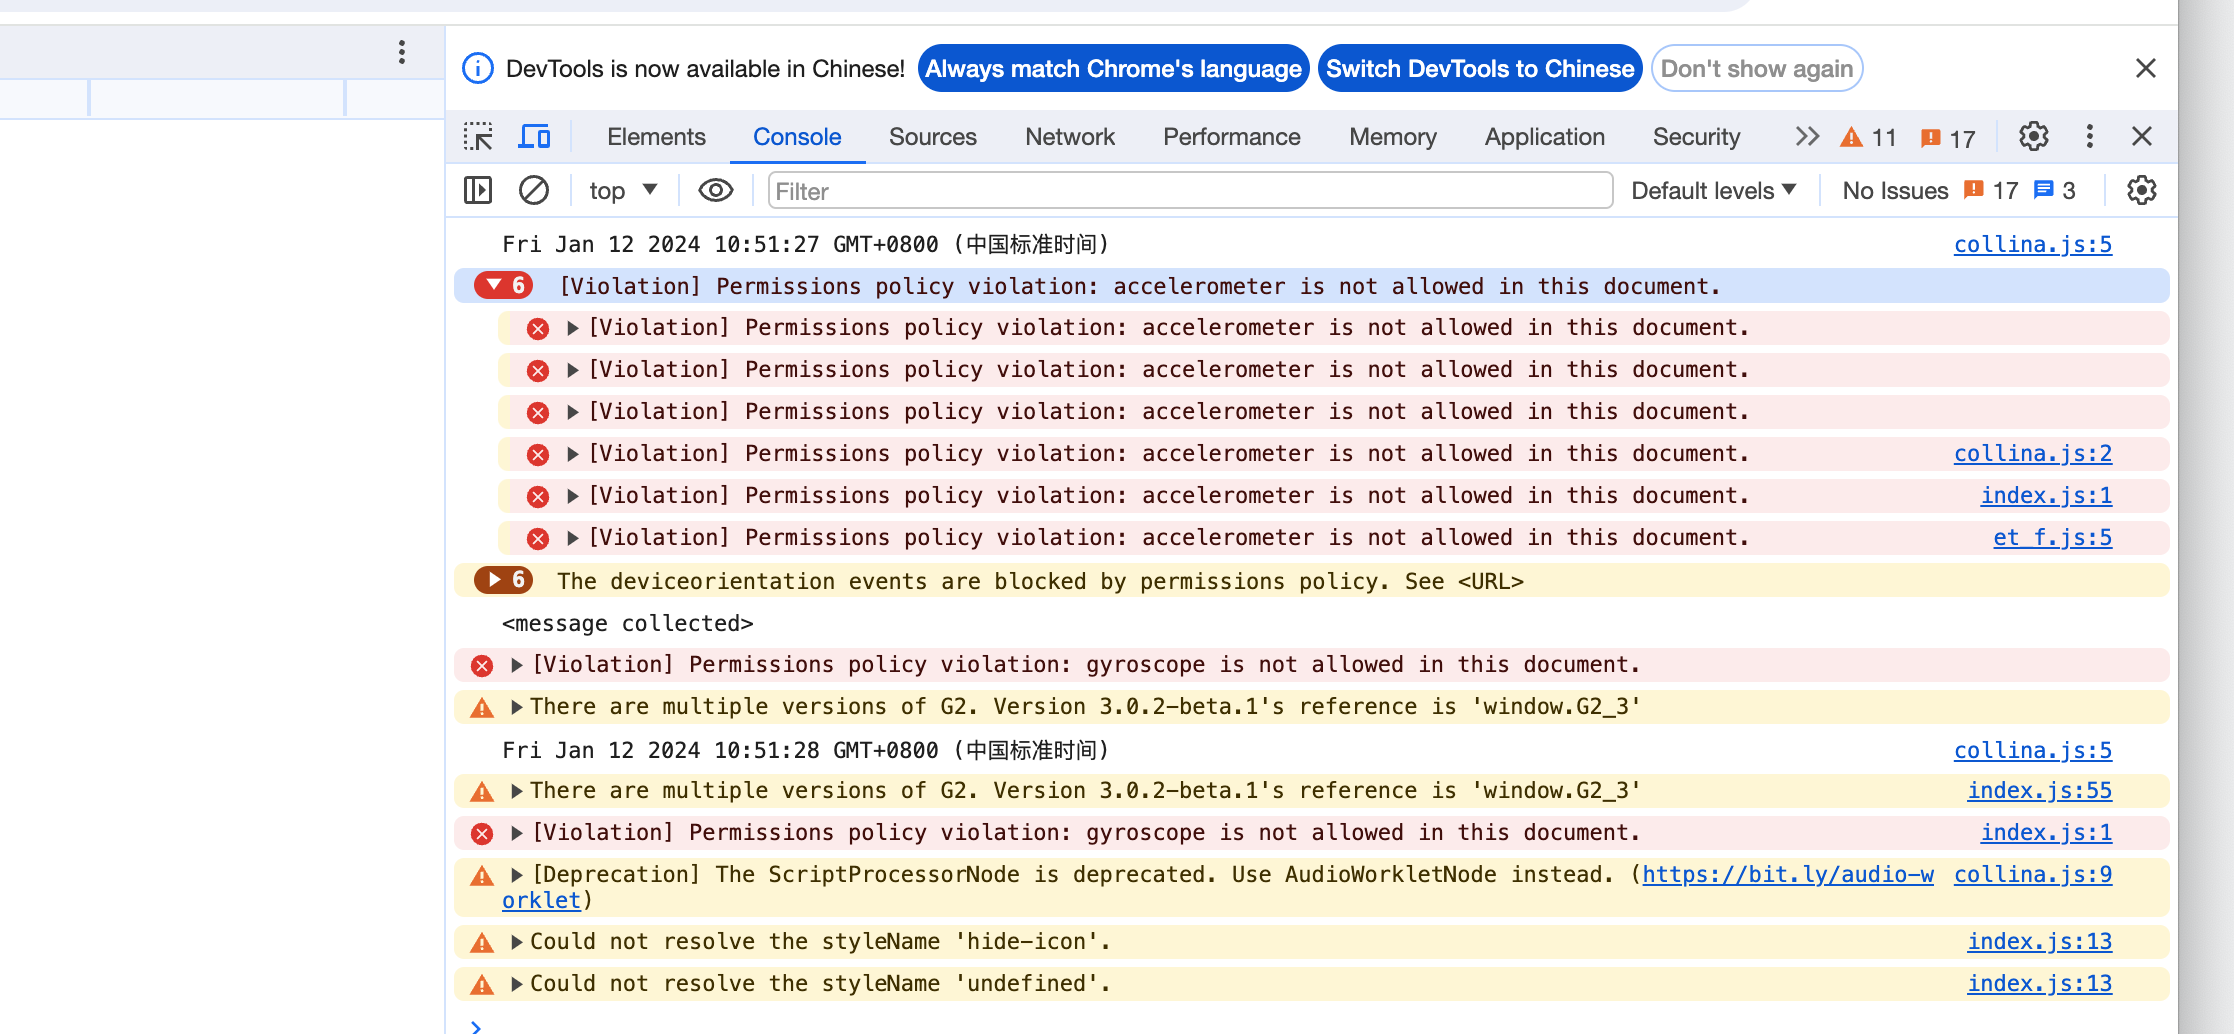The image size is (2234, 1034).
Task: Click Always match Chrome's language button
Action: click(x=1113, y=68)
